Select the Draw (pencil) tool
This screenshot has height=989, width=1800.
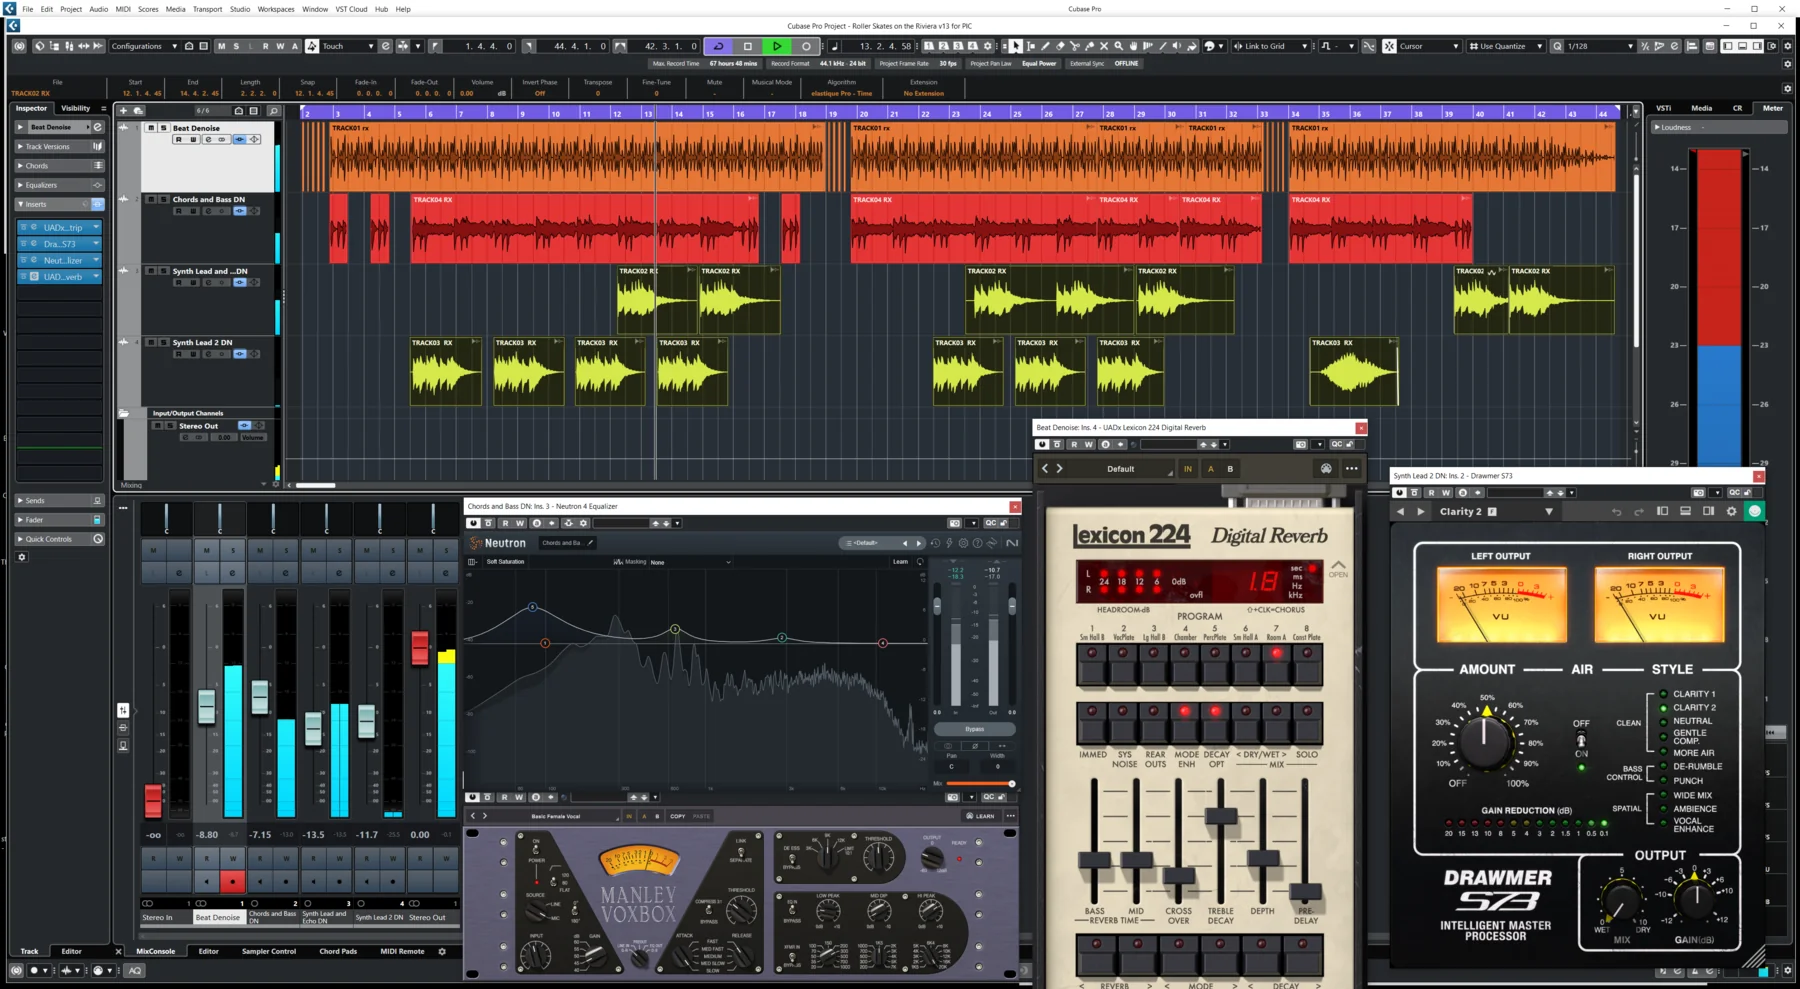[x=1045, y=46]
